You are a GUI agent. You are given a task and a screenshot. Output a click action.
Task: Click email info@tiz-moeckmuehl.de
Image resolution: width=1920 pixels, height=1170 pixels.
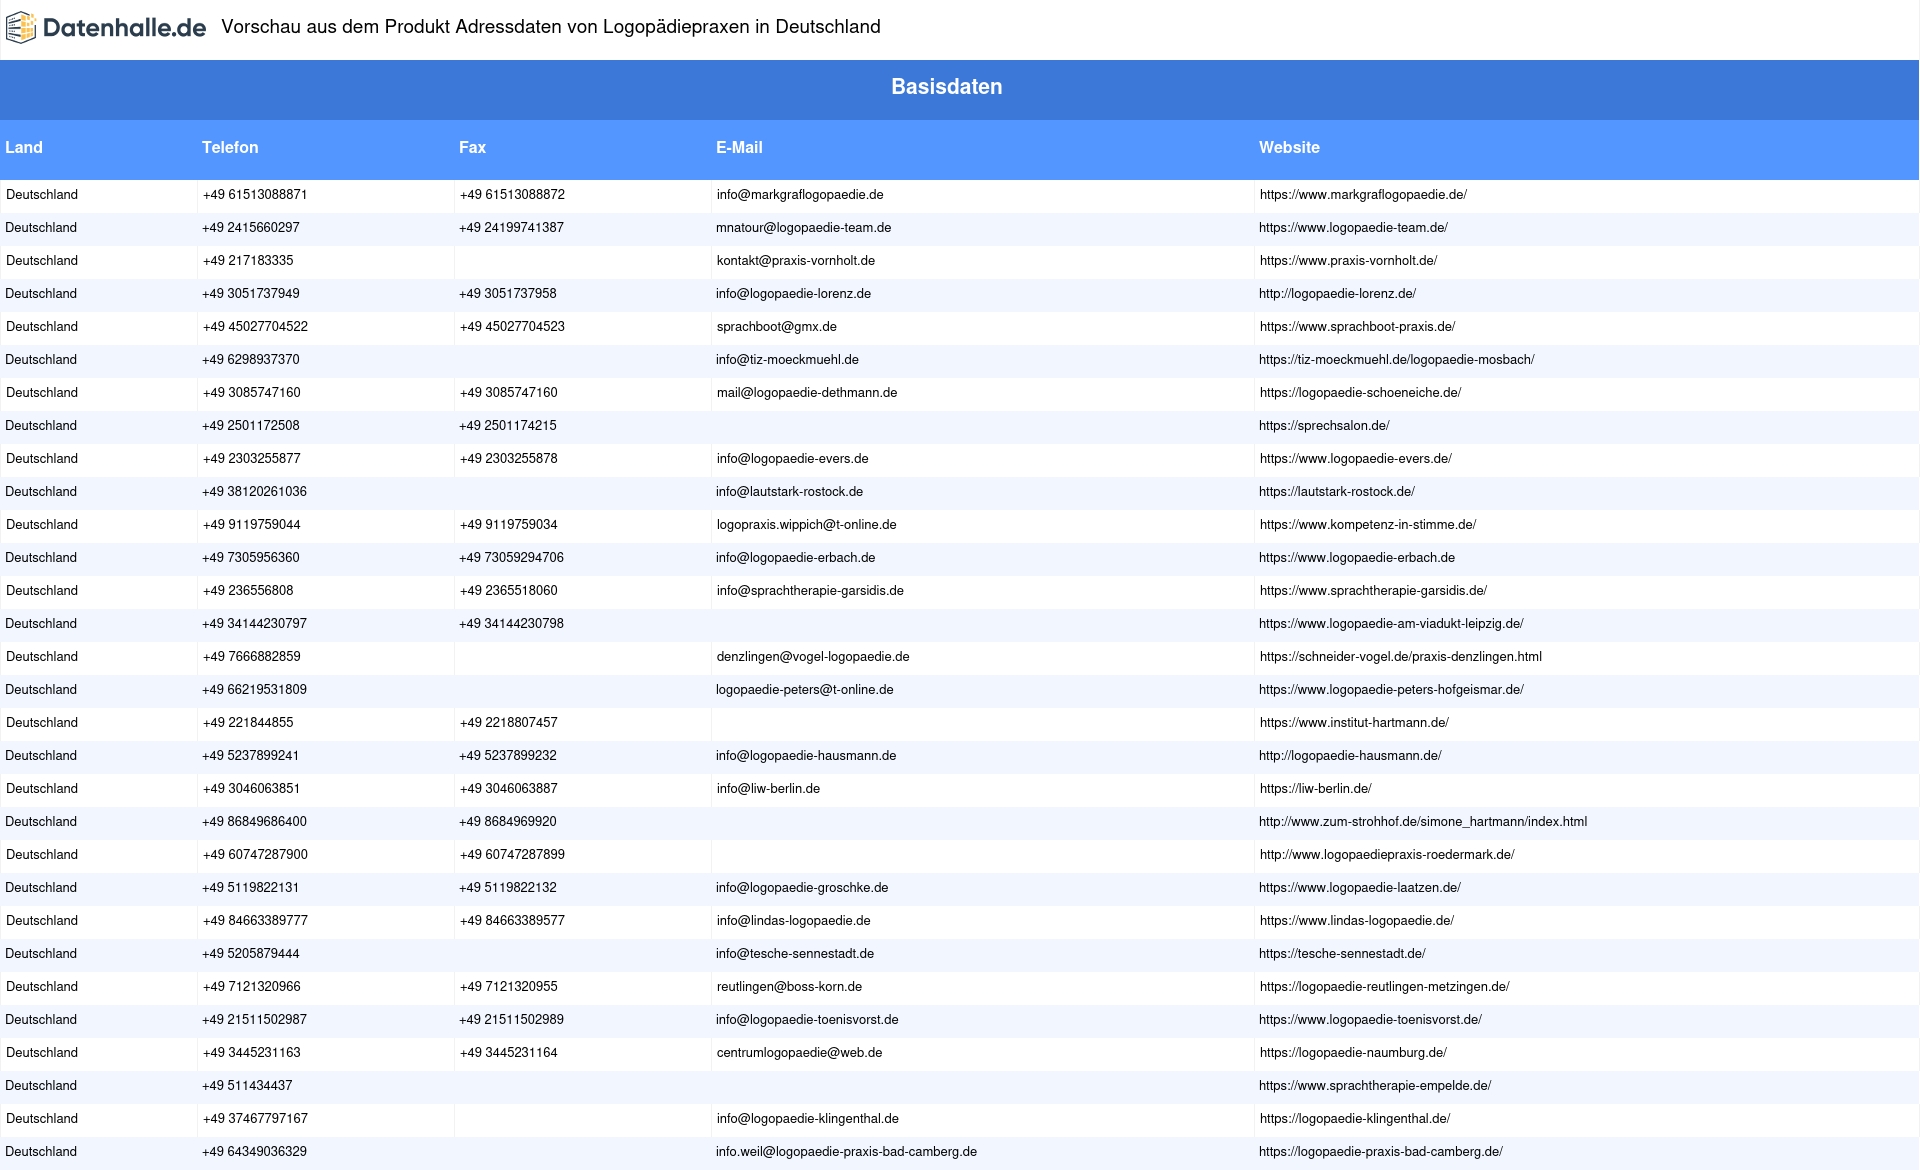(x=787, y=360)
